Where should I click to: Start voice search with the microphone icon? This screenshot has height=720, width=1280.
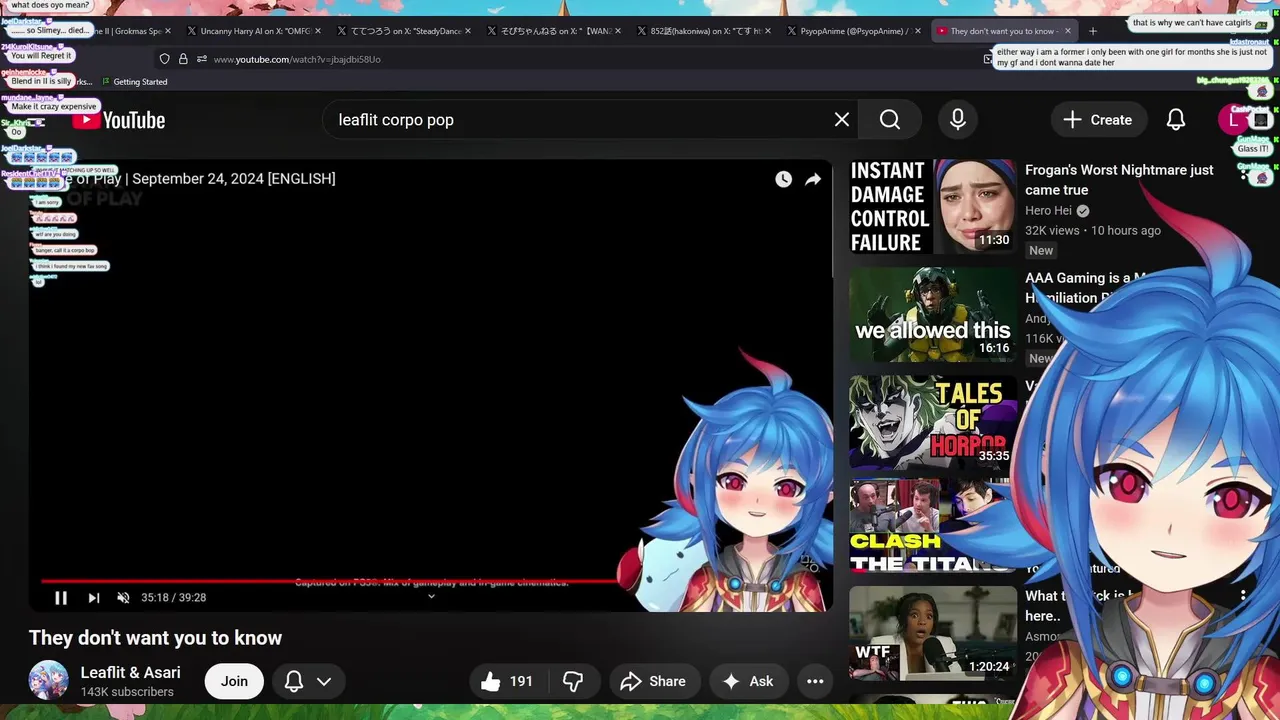(x=958, y=120)
